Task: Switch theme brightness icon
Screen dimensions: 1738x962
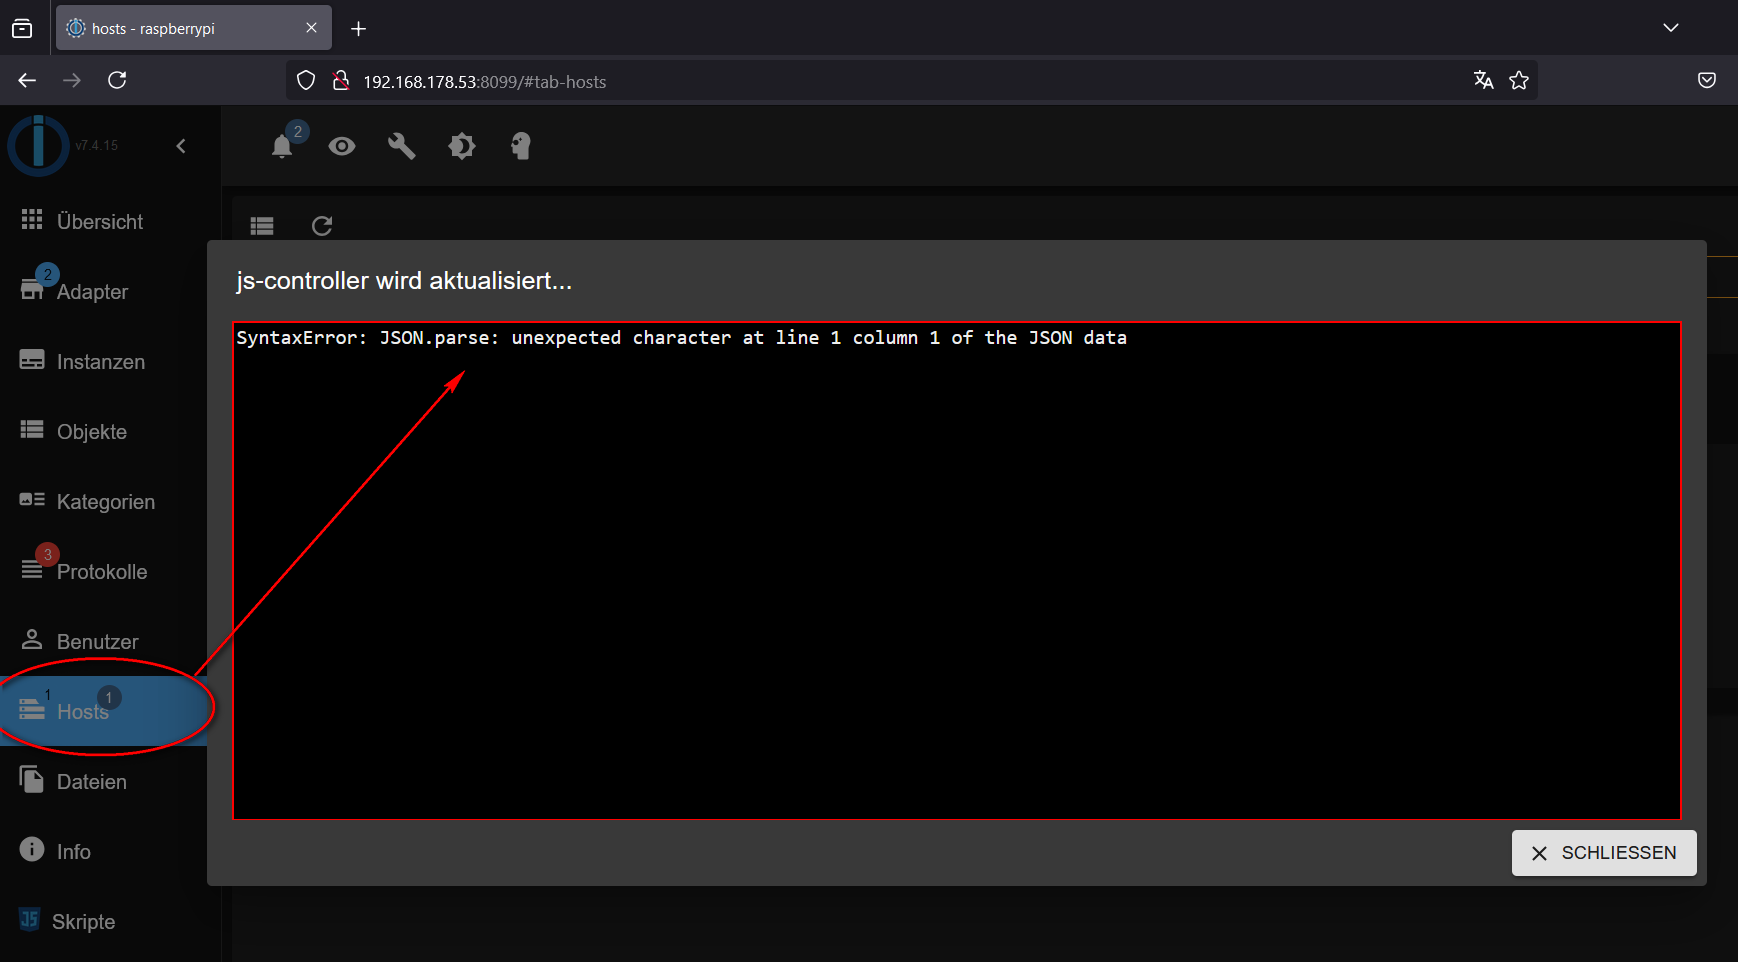Action: [462, 147]
